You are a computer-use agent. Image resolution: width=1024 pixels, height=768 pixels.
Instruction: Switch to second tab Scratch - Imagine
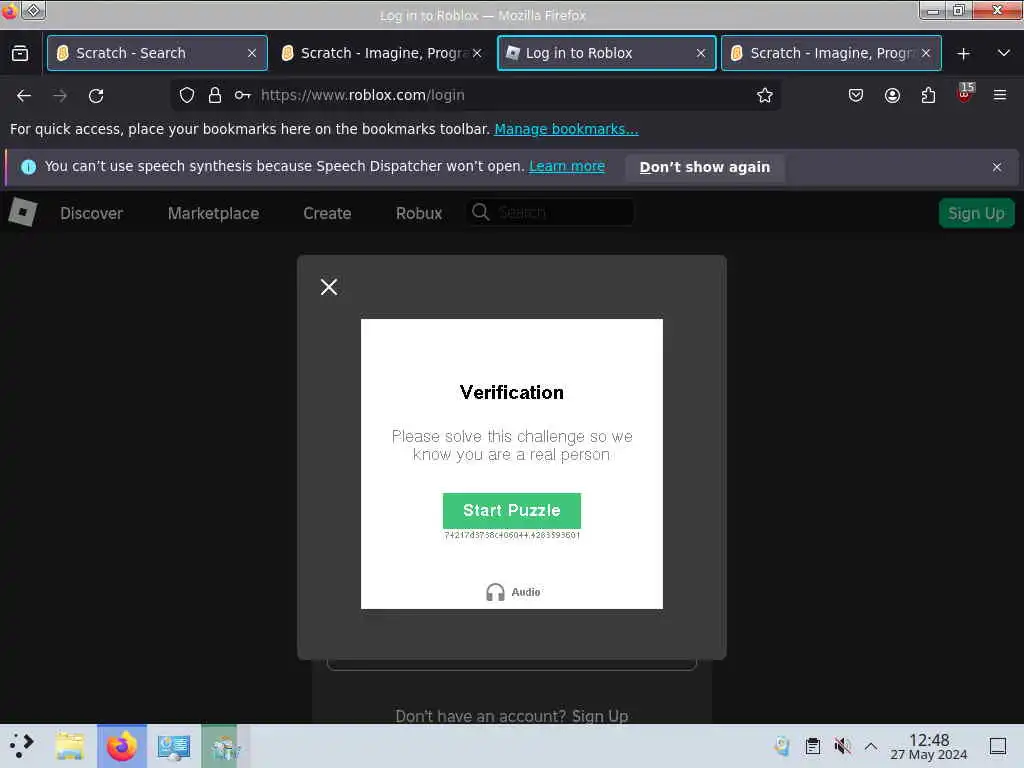[382, 53]
